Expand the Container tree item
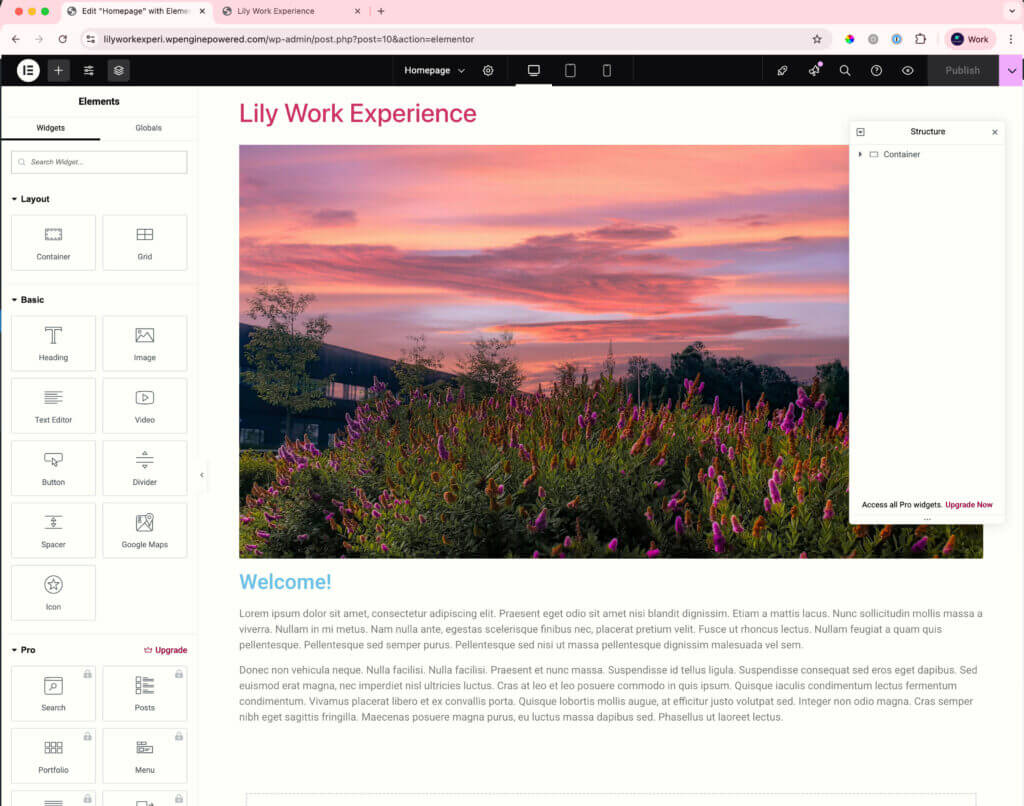This screenshot has width=1024, height=806. (860, 154)
